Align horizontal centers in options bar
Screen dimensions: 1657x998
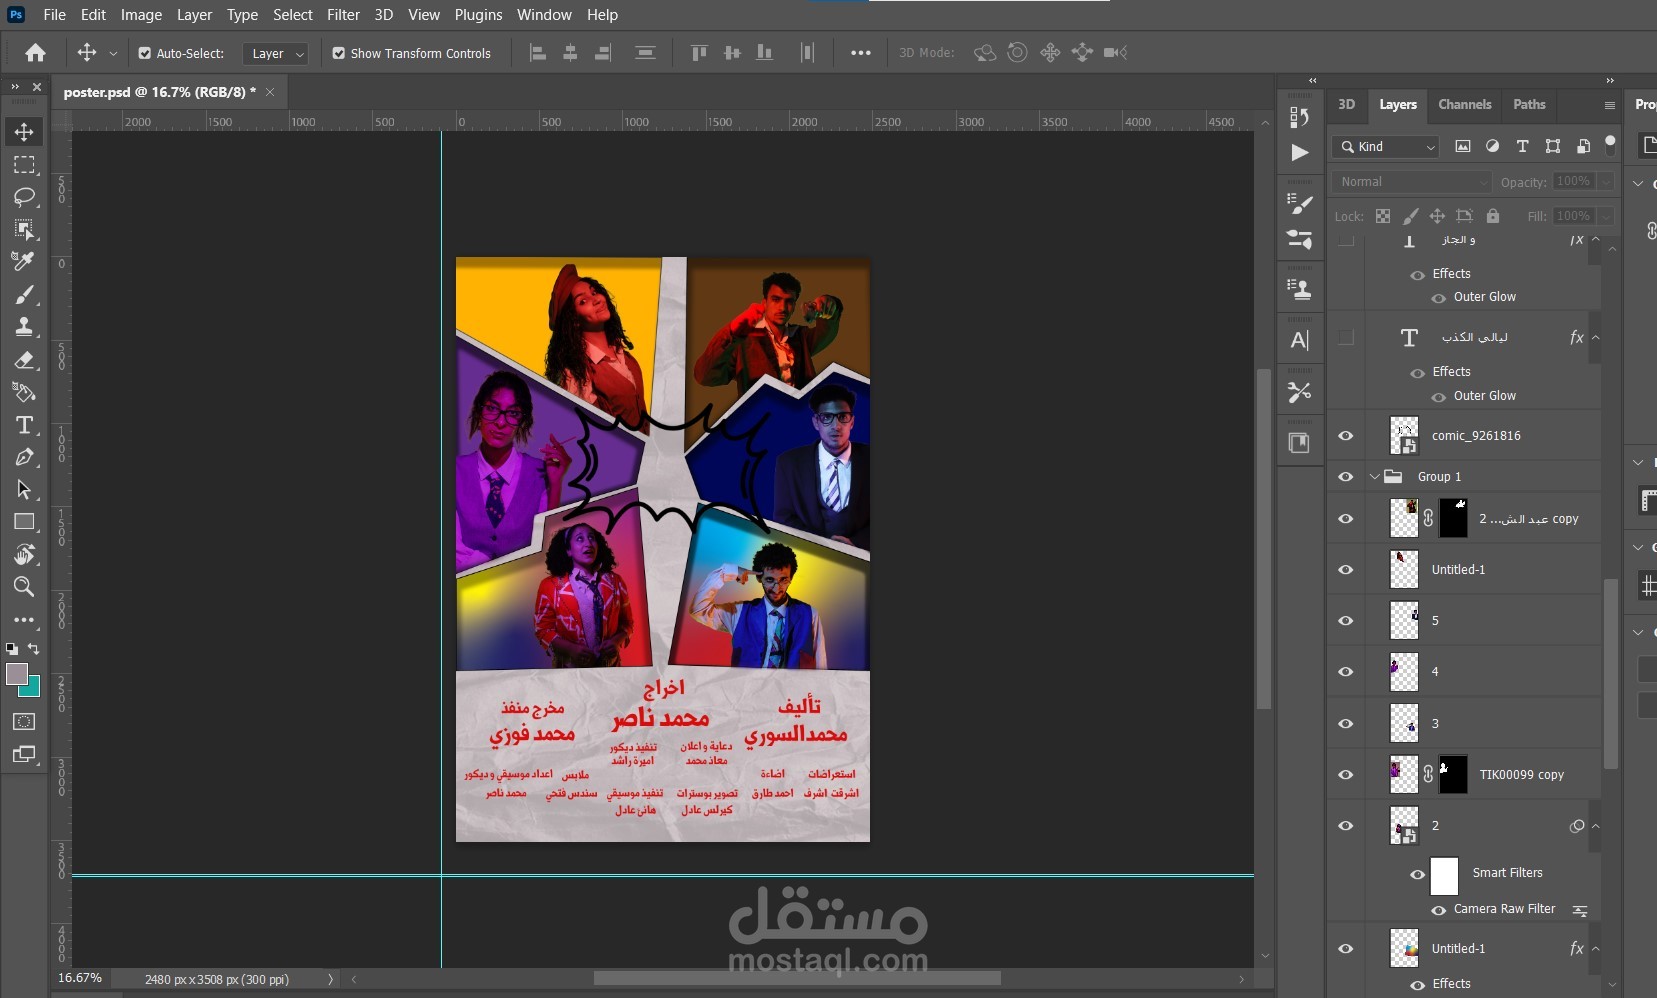coord(570,53)
